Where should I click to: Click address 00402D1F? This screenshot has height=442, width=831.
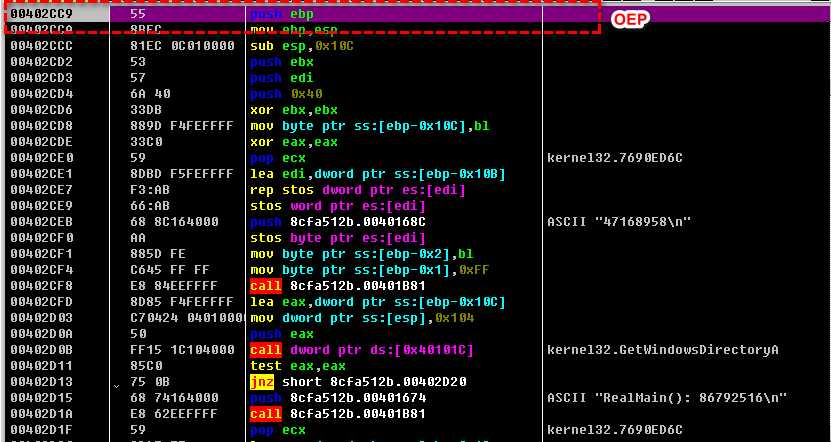pyautogui.click(x=41, y=430)
